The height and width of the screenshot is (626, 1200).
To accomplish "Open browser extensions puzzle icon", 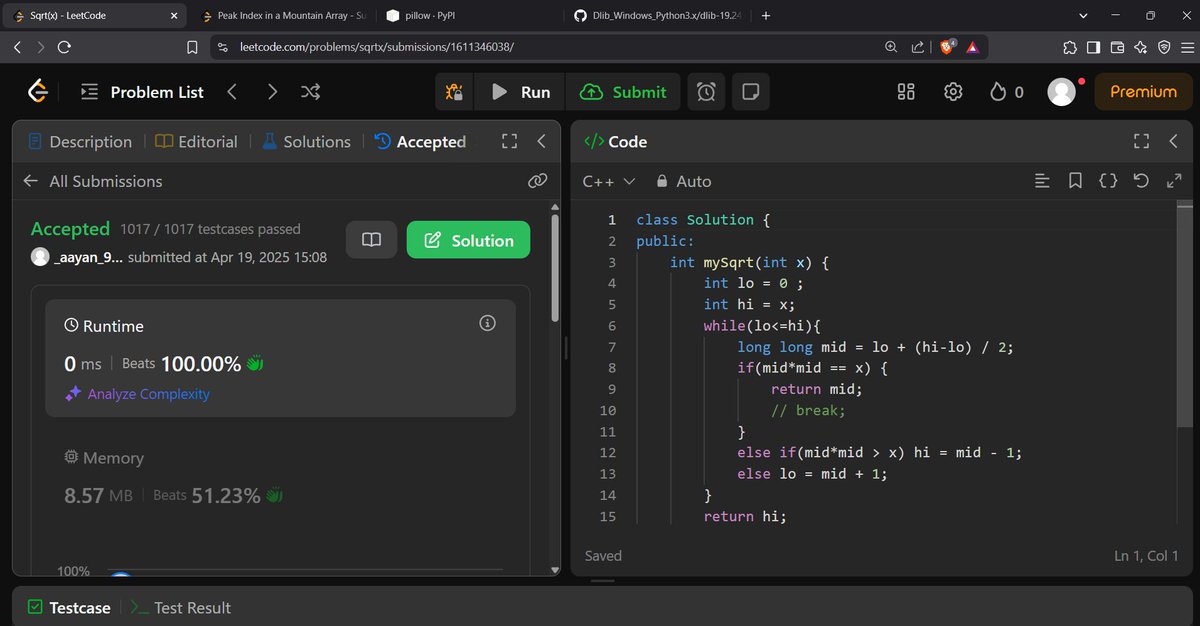I will (x=1070, y=47).
